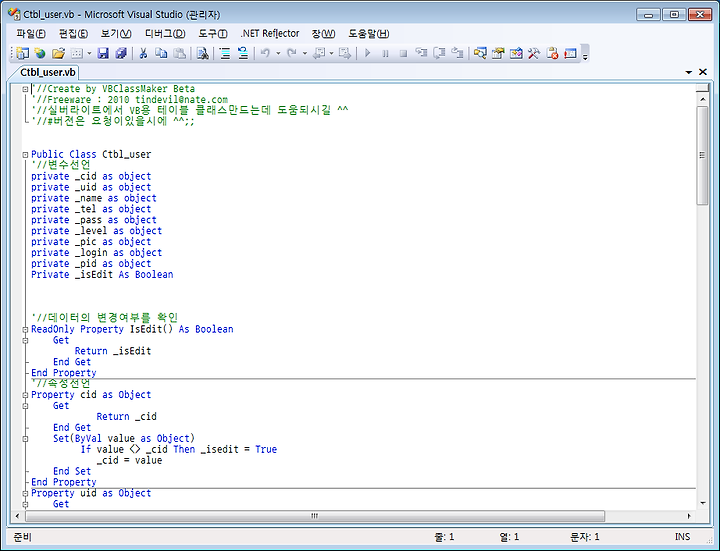Open the 디버그(D) menu
The image size is (720, 551).
(165, 34)
